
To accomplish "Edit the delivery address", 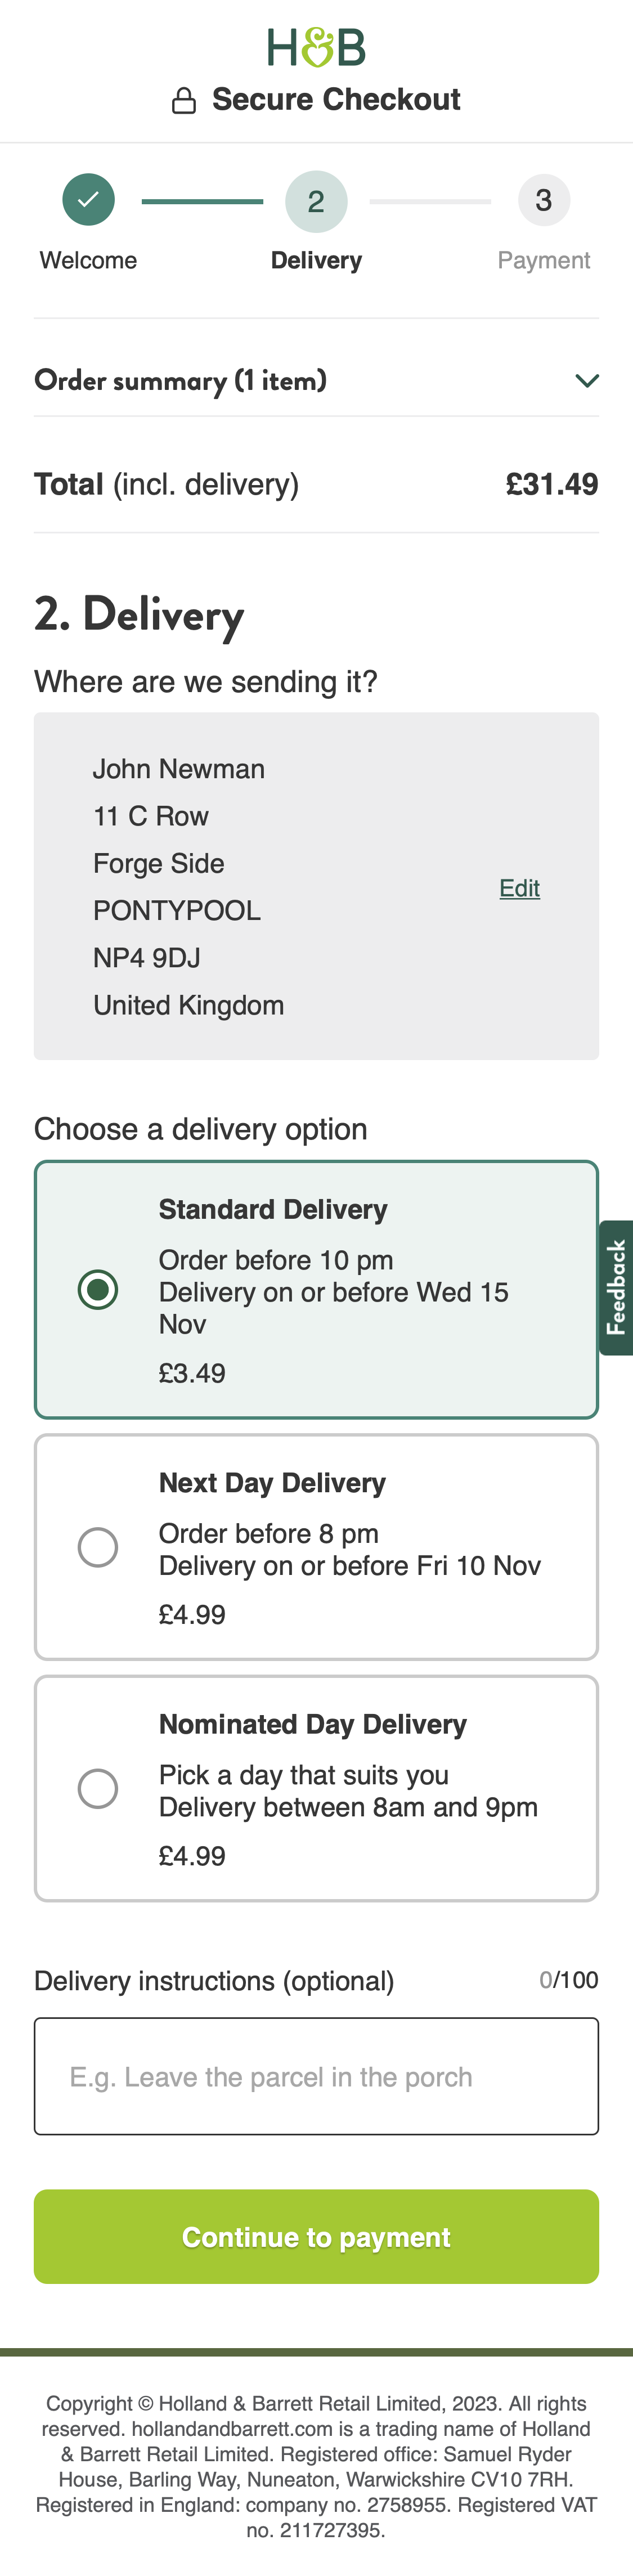I will 519,888.
